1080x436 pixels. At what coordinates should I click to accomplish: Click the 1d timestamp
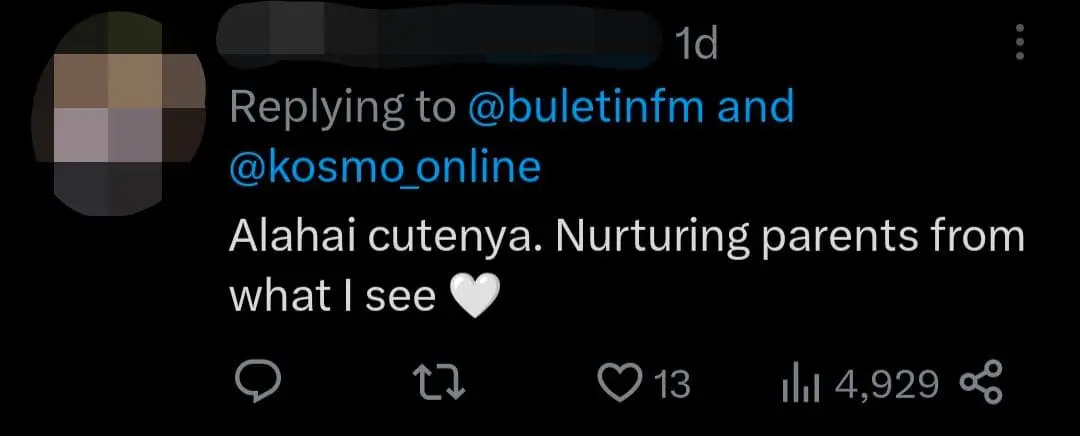coord(697,44)
